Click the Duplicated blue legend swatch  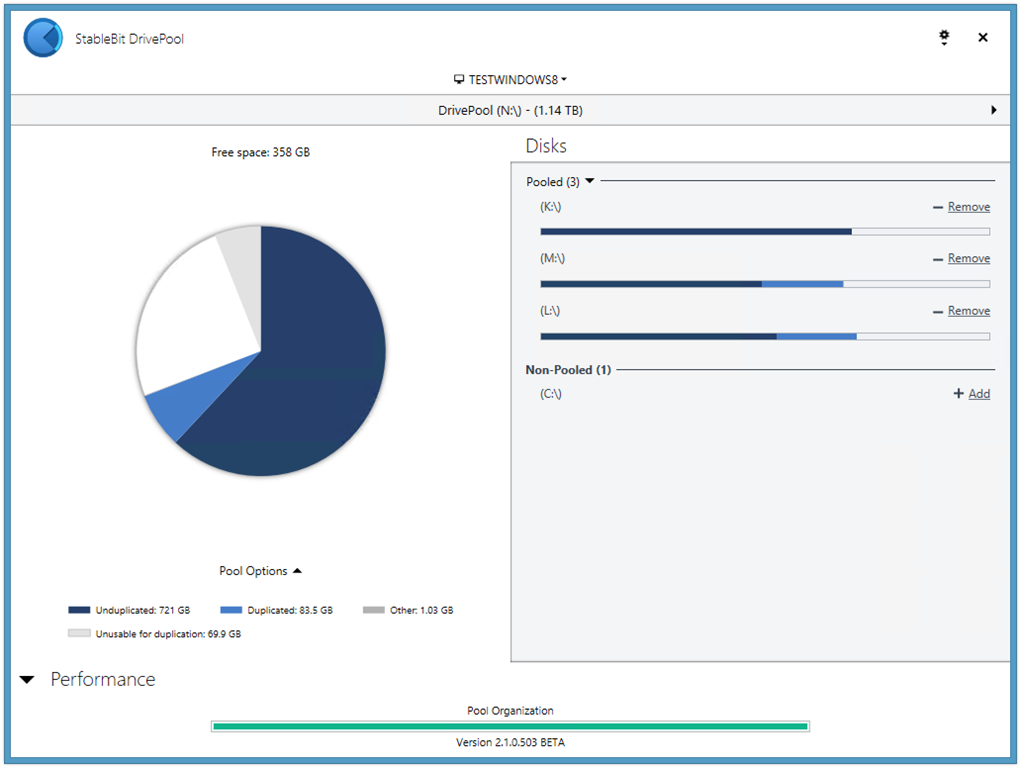pyautogui.click(x=231, y=610)
